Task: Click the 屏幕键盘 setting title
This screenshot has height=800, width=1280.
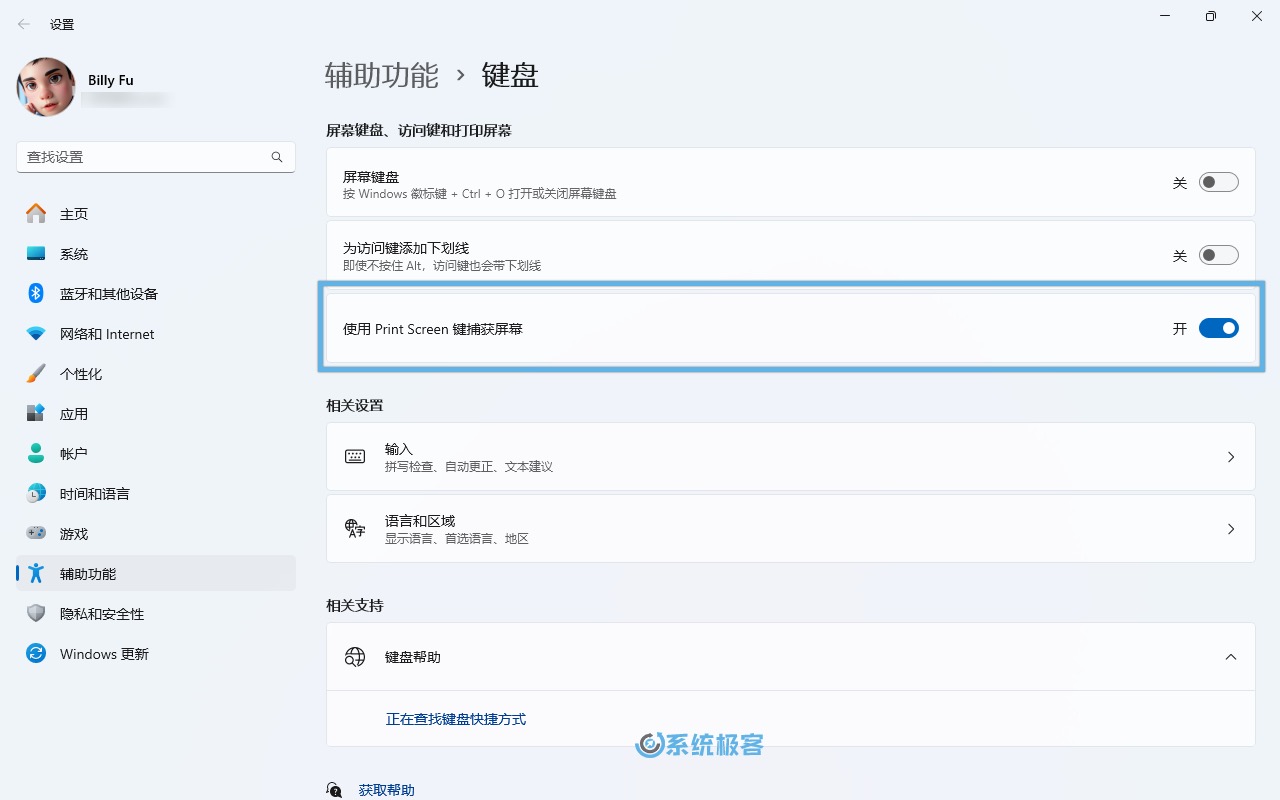Action: pyautogui.click(x=371, y=176)
